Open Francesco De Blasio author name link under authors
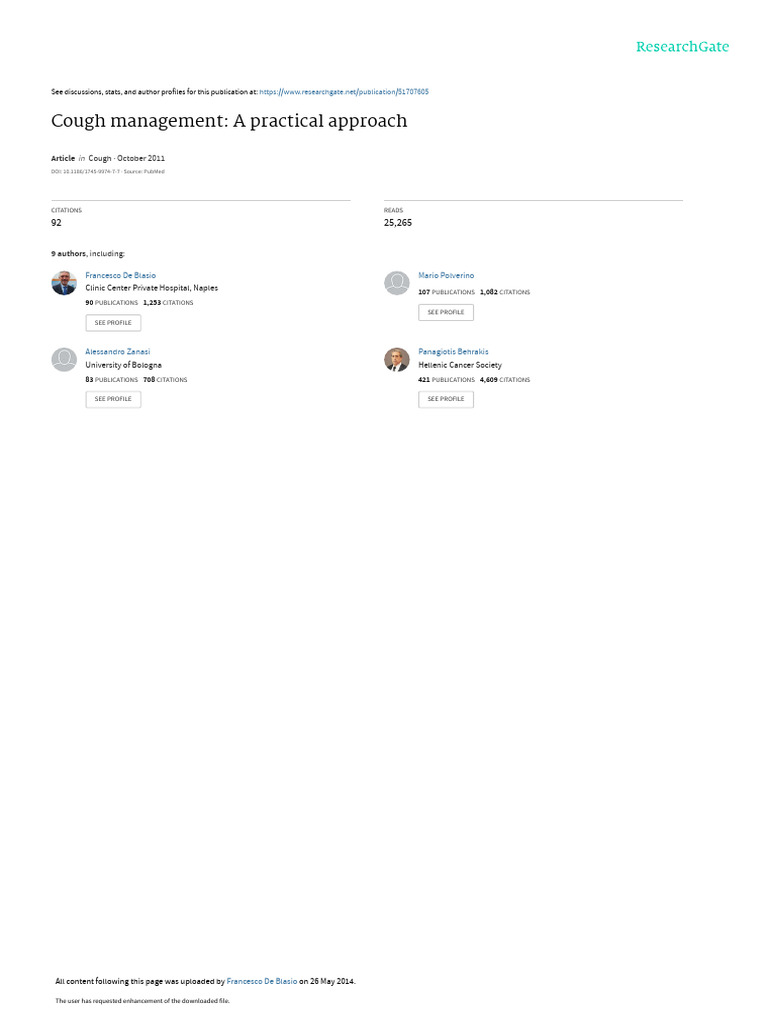Image resolution: width=768 pixels, height=1024 pixels. (x=120, y=276)
